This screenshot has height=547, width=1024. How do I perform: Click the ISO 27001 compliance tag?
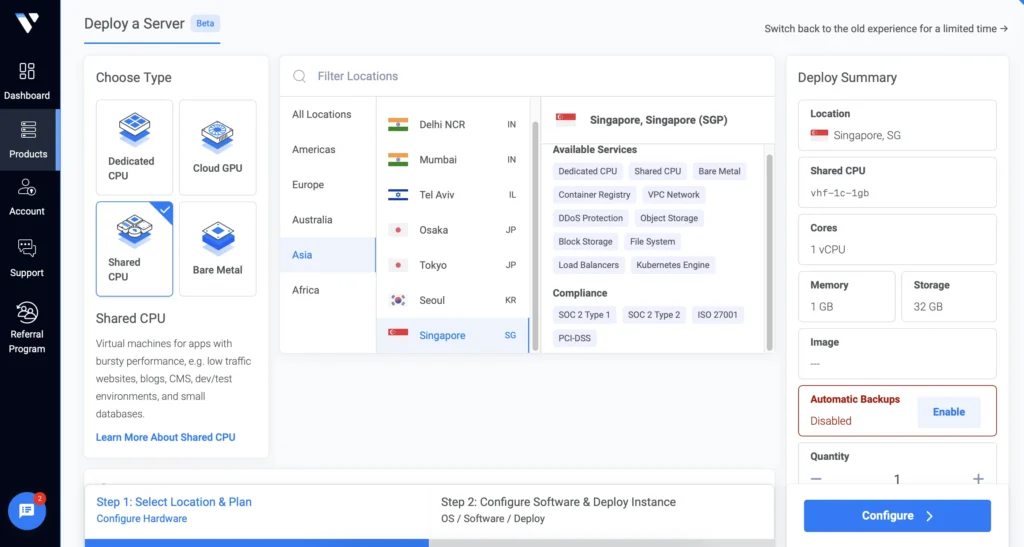click(717, 315)
